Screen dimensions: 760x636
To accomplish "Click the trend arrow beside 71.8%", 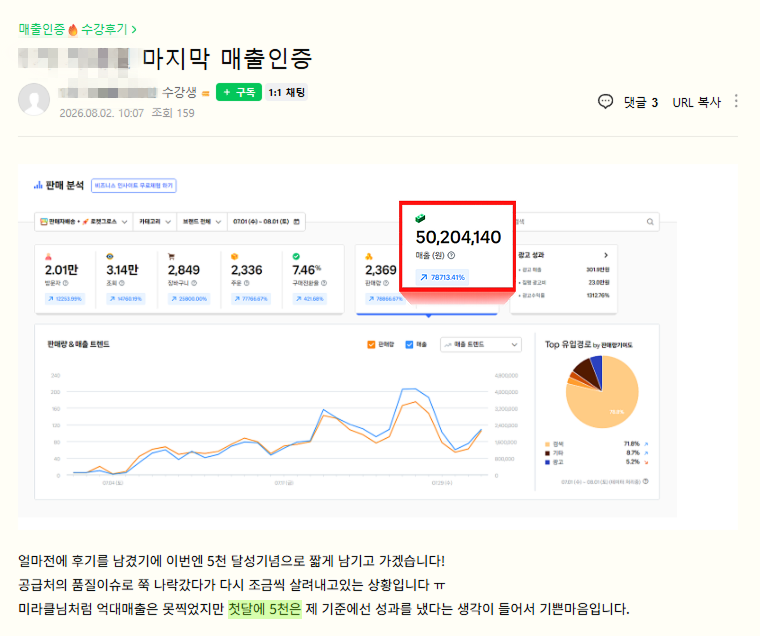I will 646,444.
